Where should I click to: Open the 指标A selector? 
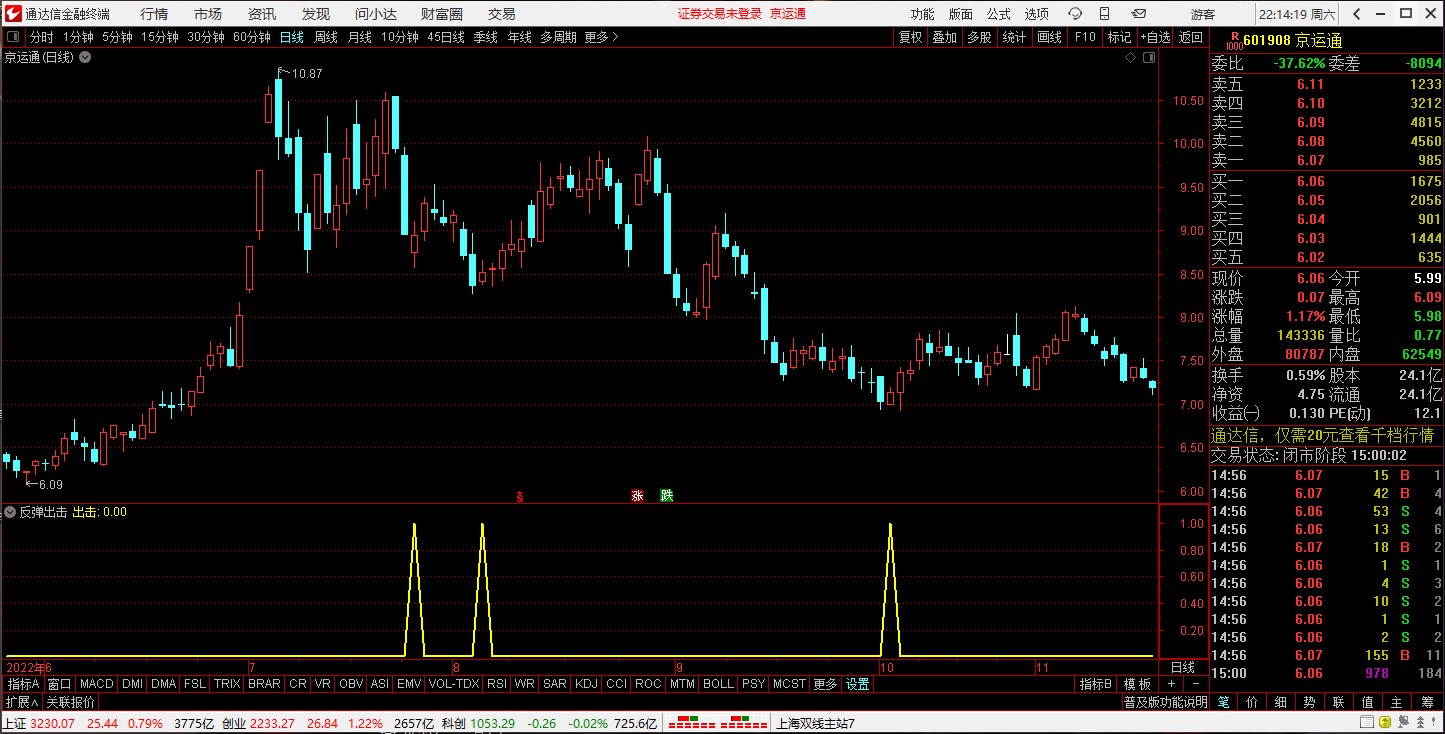[x=23, y=684]
